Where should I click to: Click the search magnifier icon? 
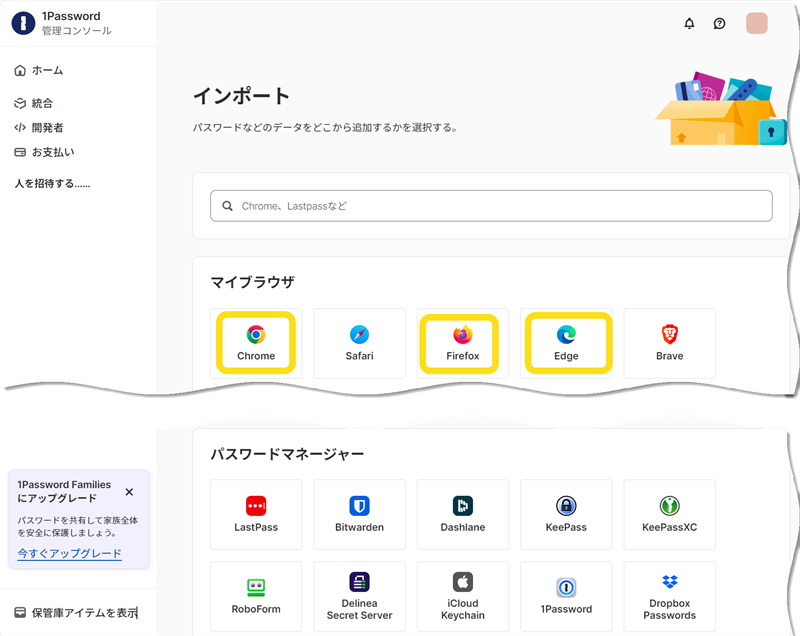click(228, 206)
